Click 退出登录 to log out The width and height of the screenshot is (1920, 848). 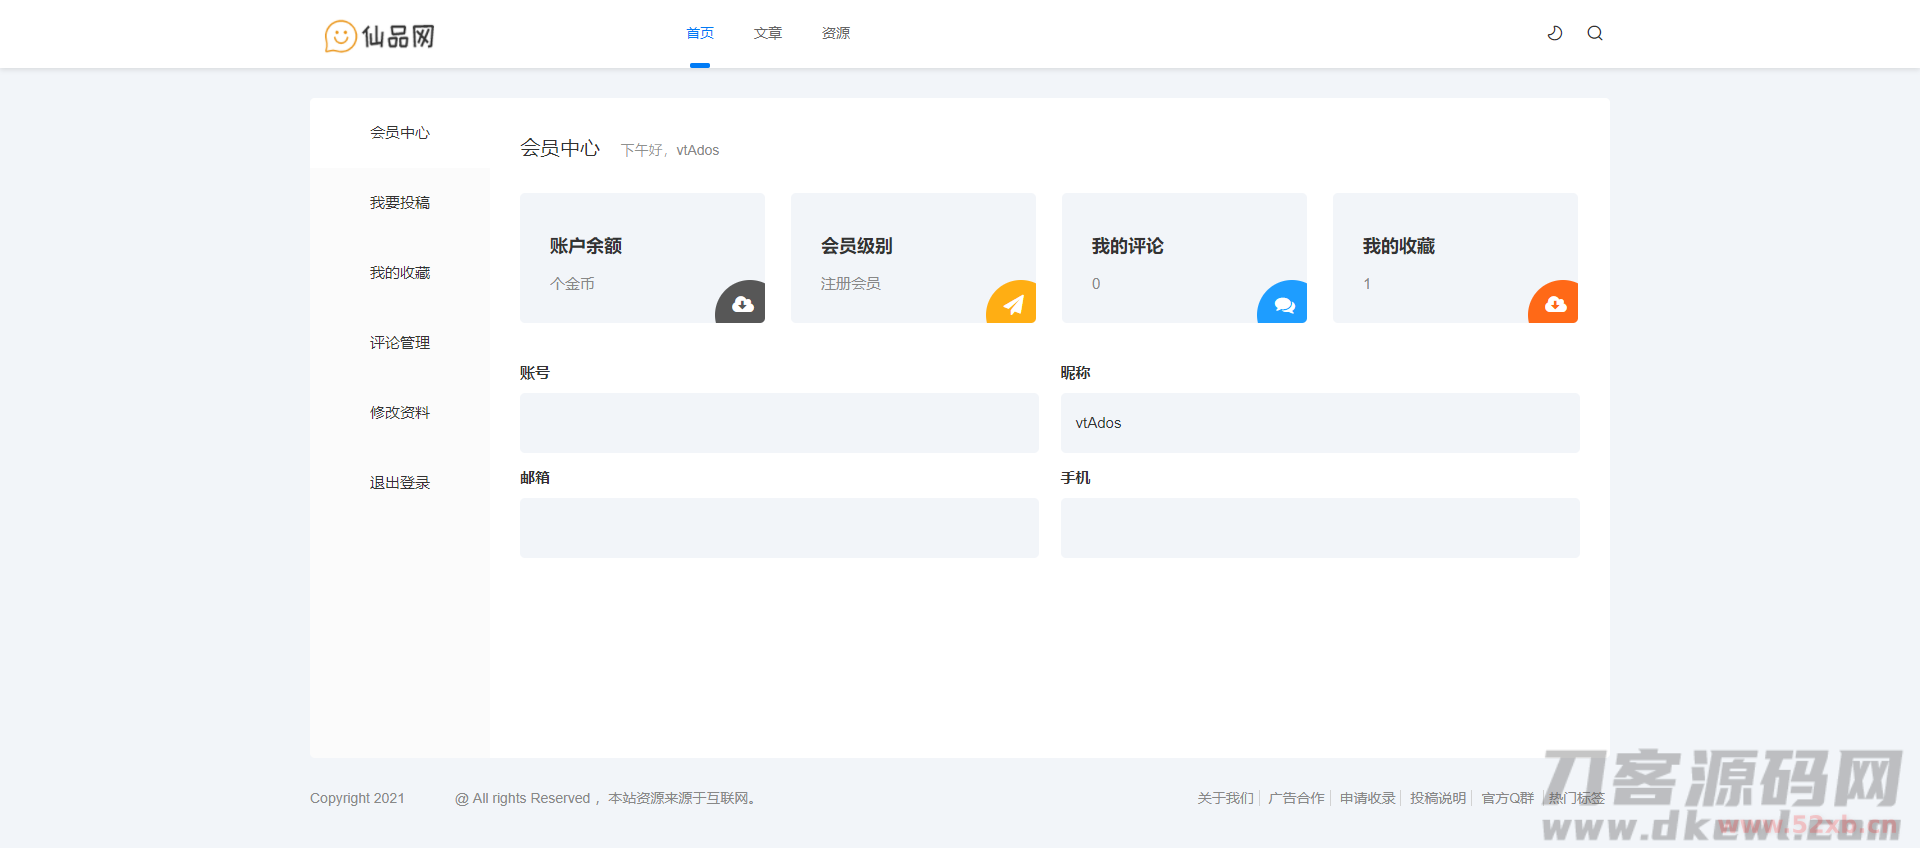point(400,483)
